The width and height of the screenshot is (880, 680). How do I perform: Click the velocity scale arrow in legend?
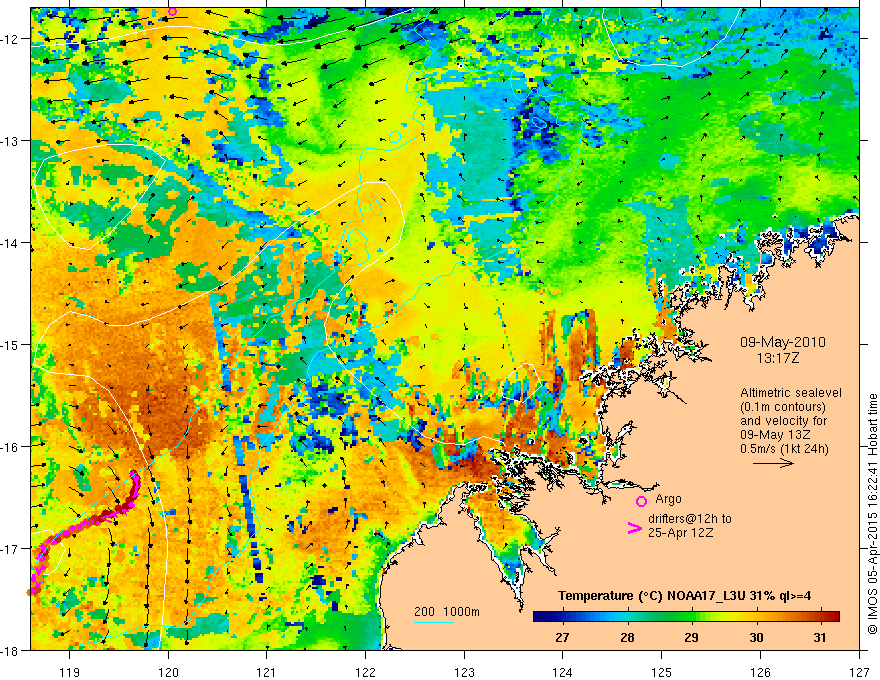[773, 463]
